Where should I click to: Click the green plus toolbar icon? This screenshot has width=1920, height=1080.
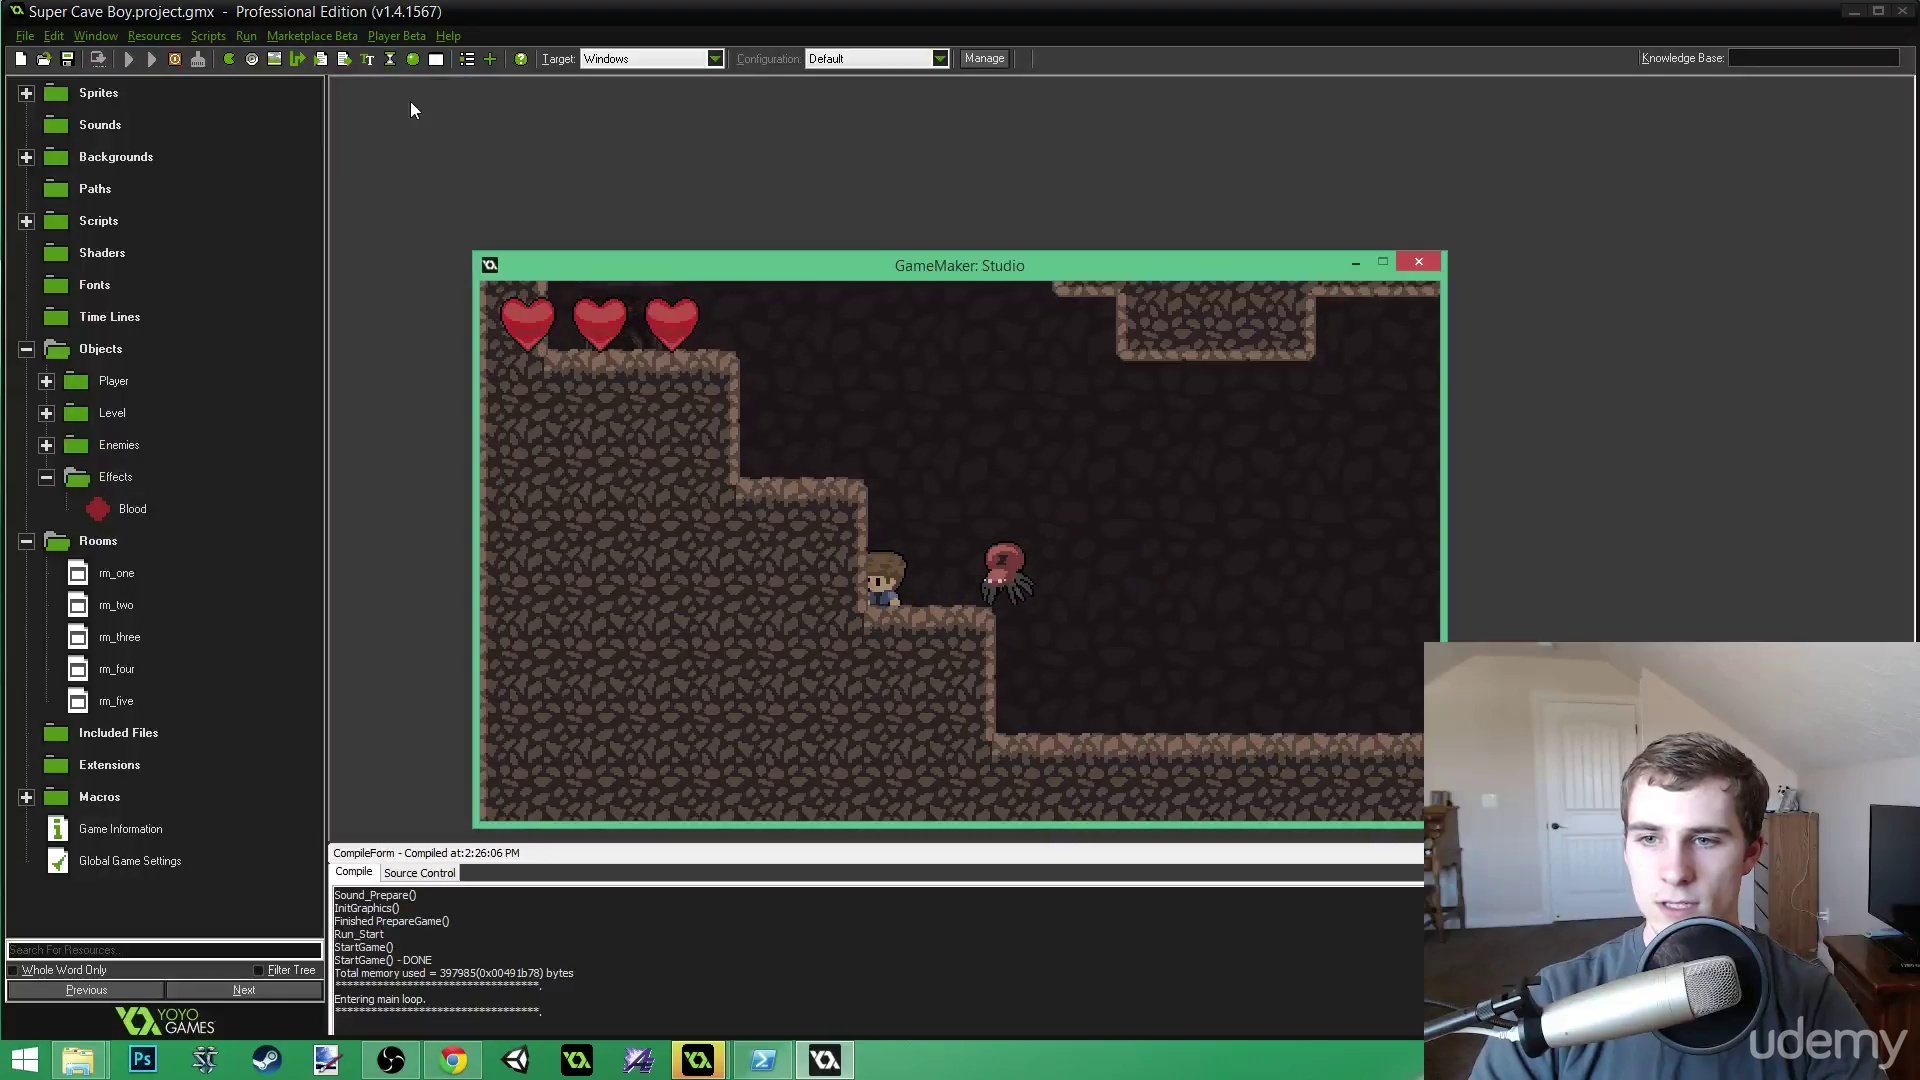click(x=490, y=59)
